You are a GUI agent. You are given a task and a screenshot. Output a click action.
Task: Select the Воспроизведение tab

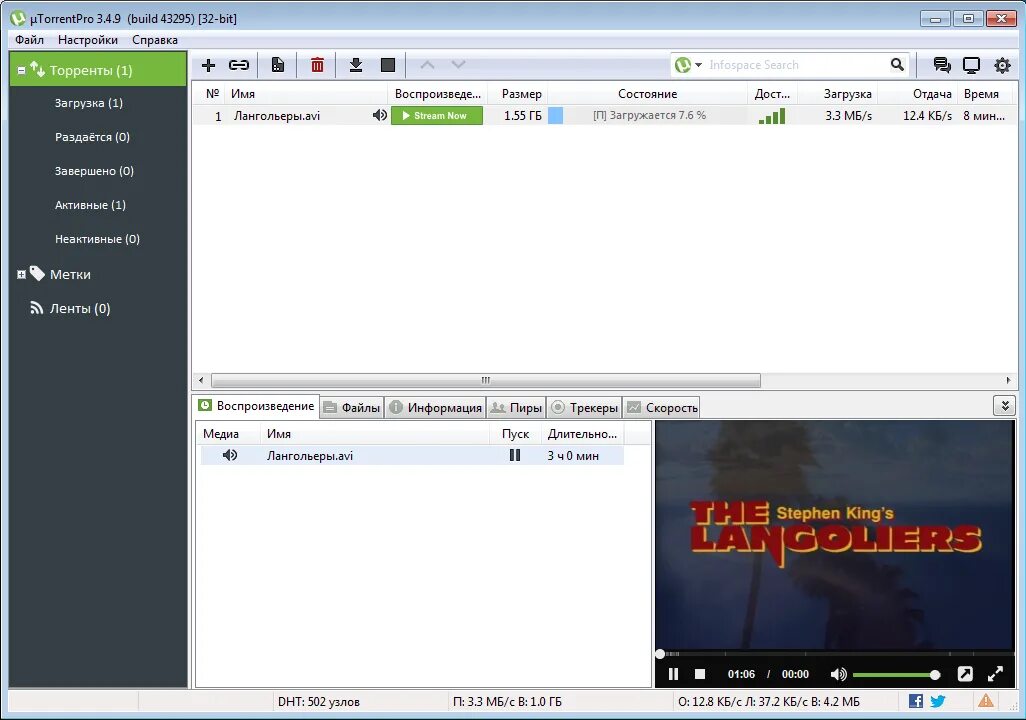256,406
